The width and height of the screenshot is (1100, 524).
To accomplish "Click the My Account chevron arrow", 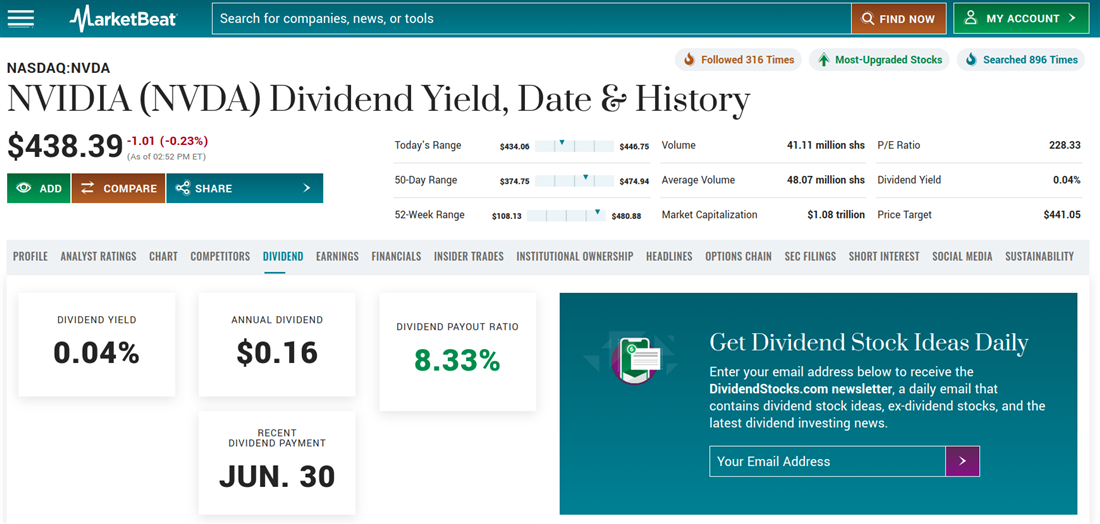I will tap(1072, 18).
